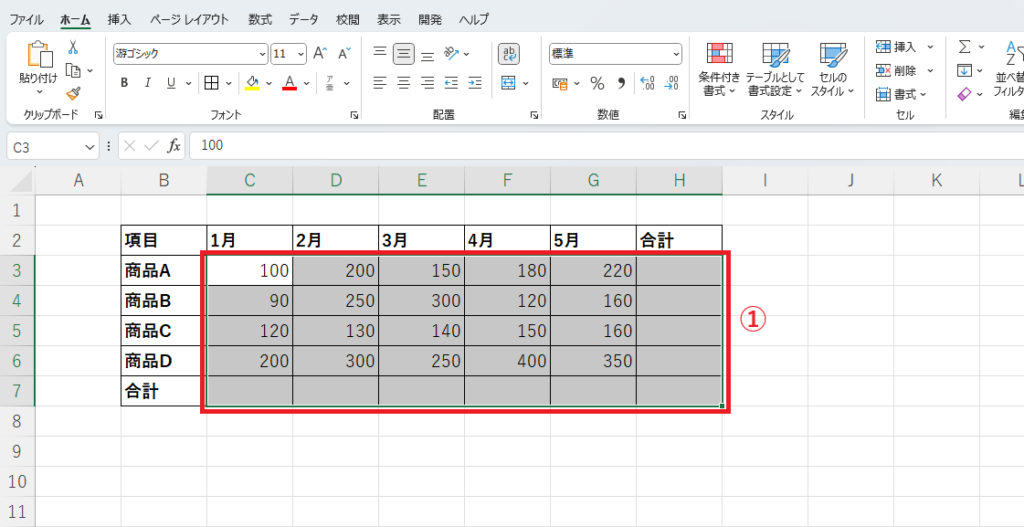
Task: Align text right
Action: coord(428,83)
